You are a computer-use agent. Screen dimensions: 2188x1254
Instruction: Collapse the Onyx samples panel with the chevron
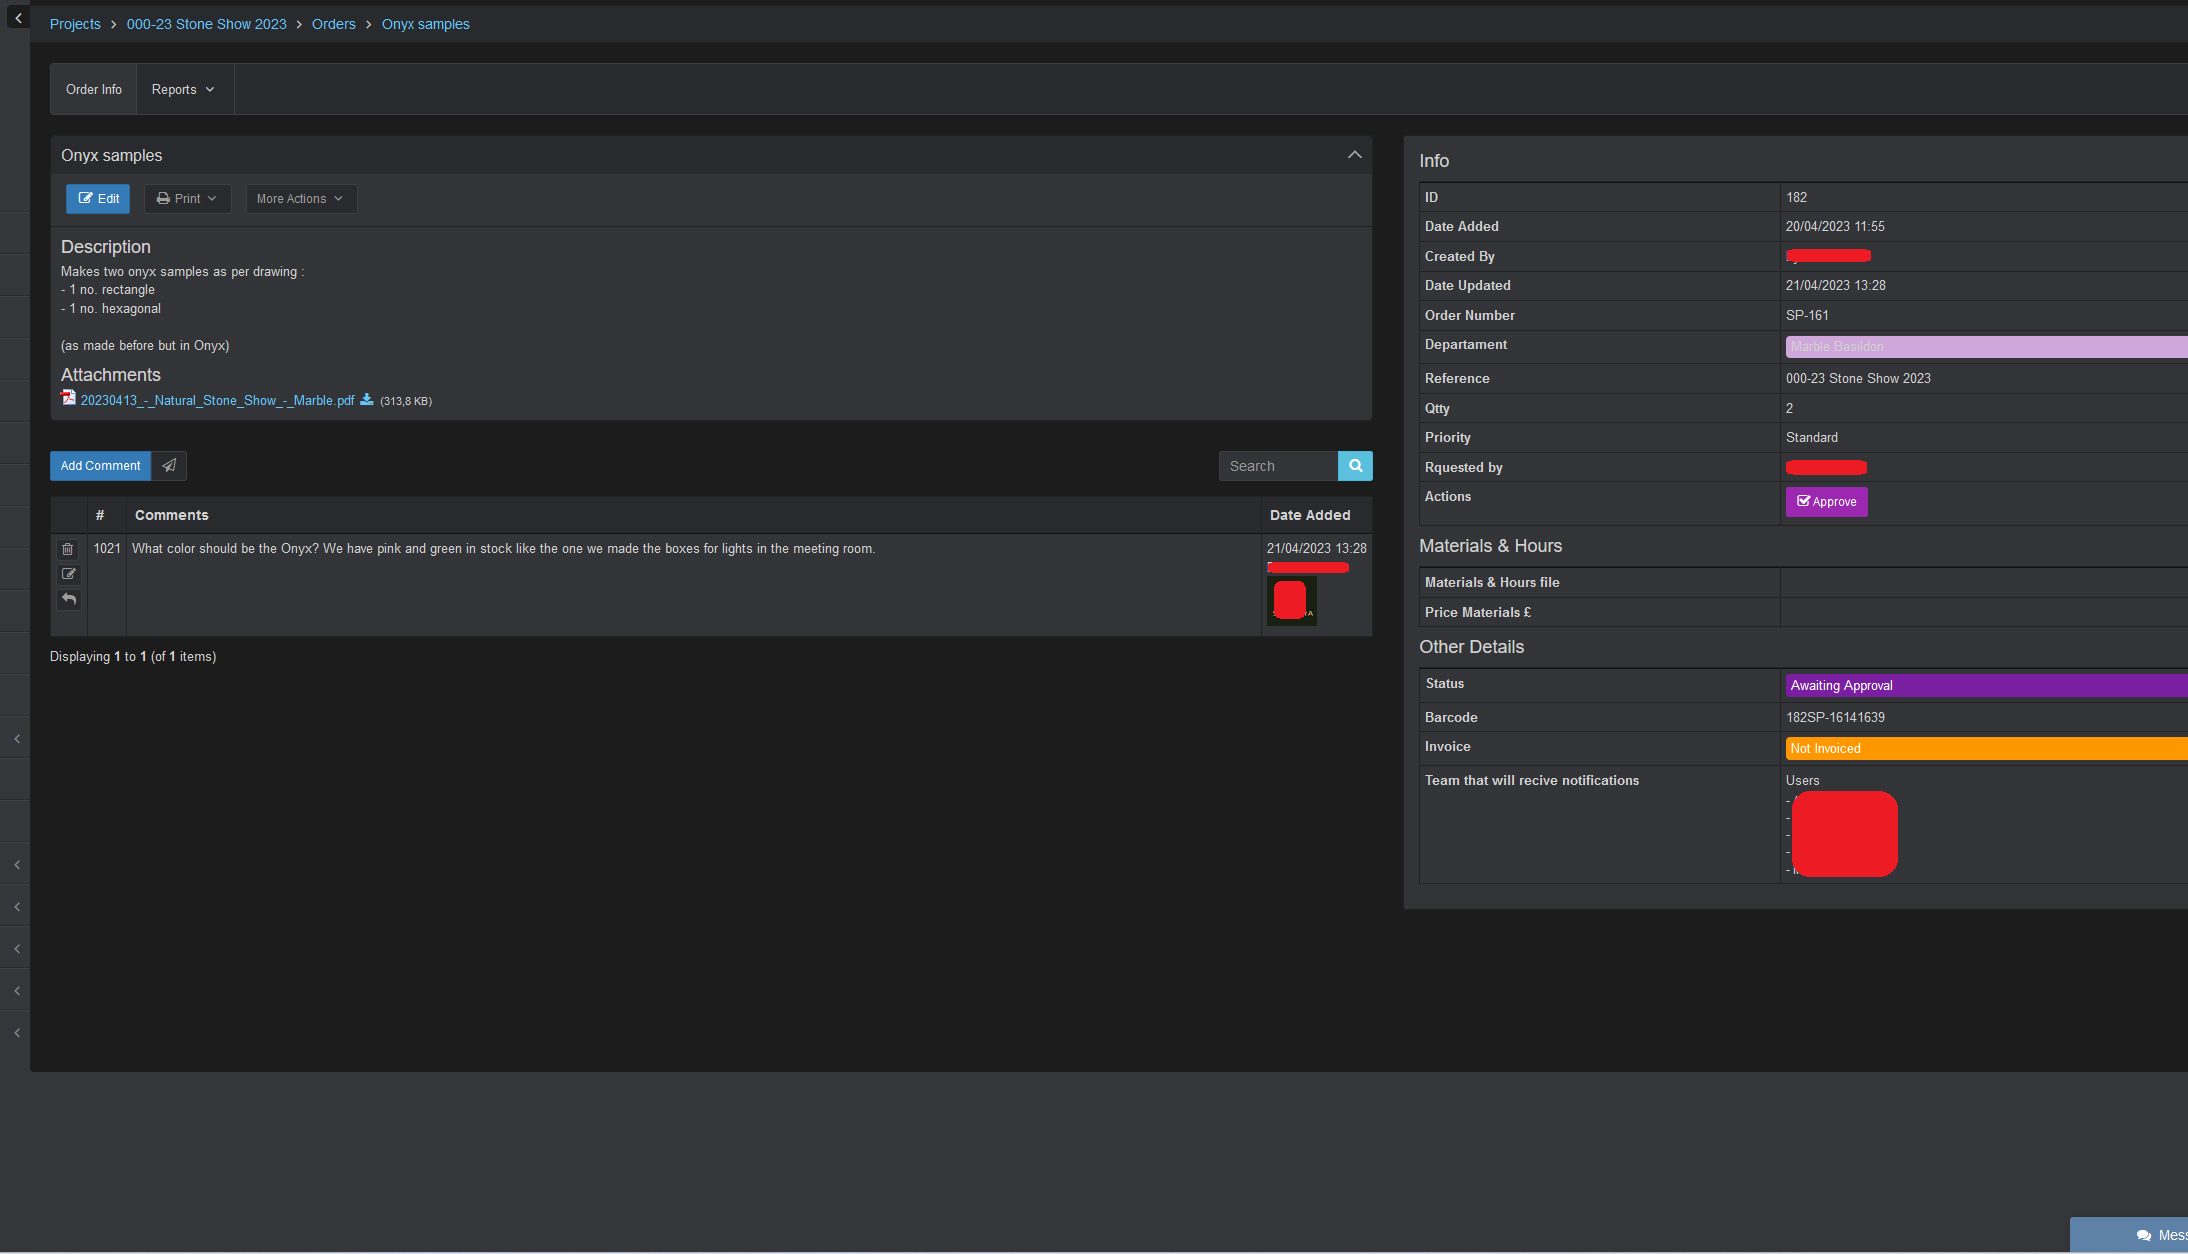[x=1355, y=155]
